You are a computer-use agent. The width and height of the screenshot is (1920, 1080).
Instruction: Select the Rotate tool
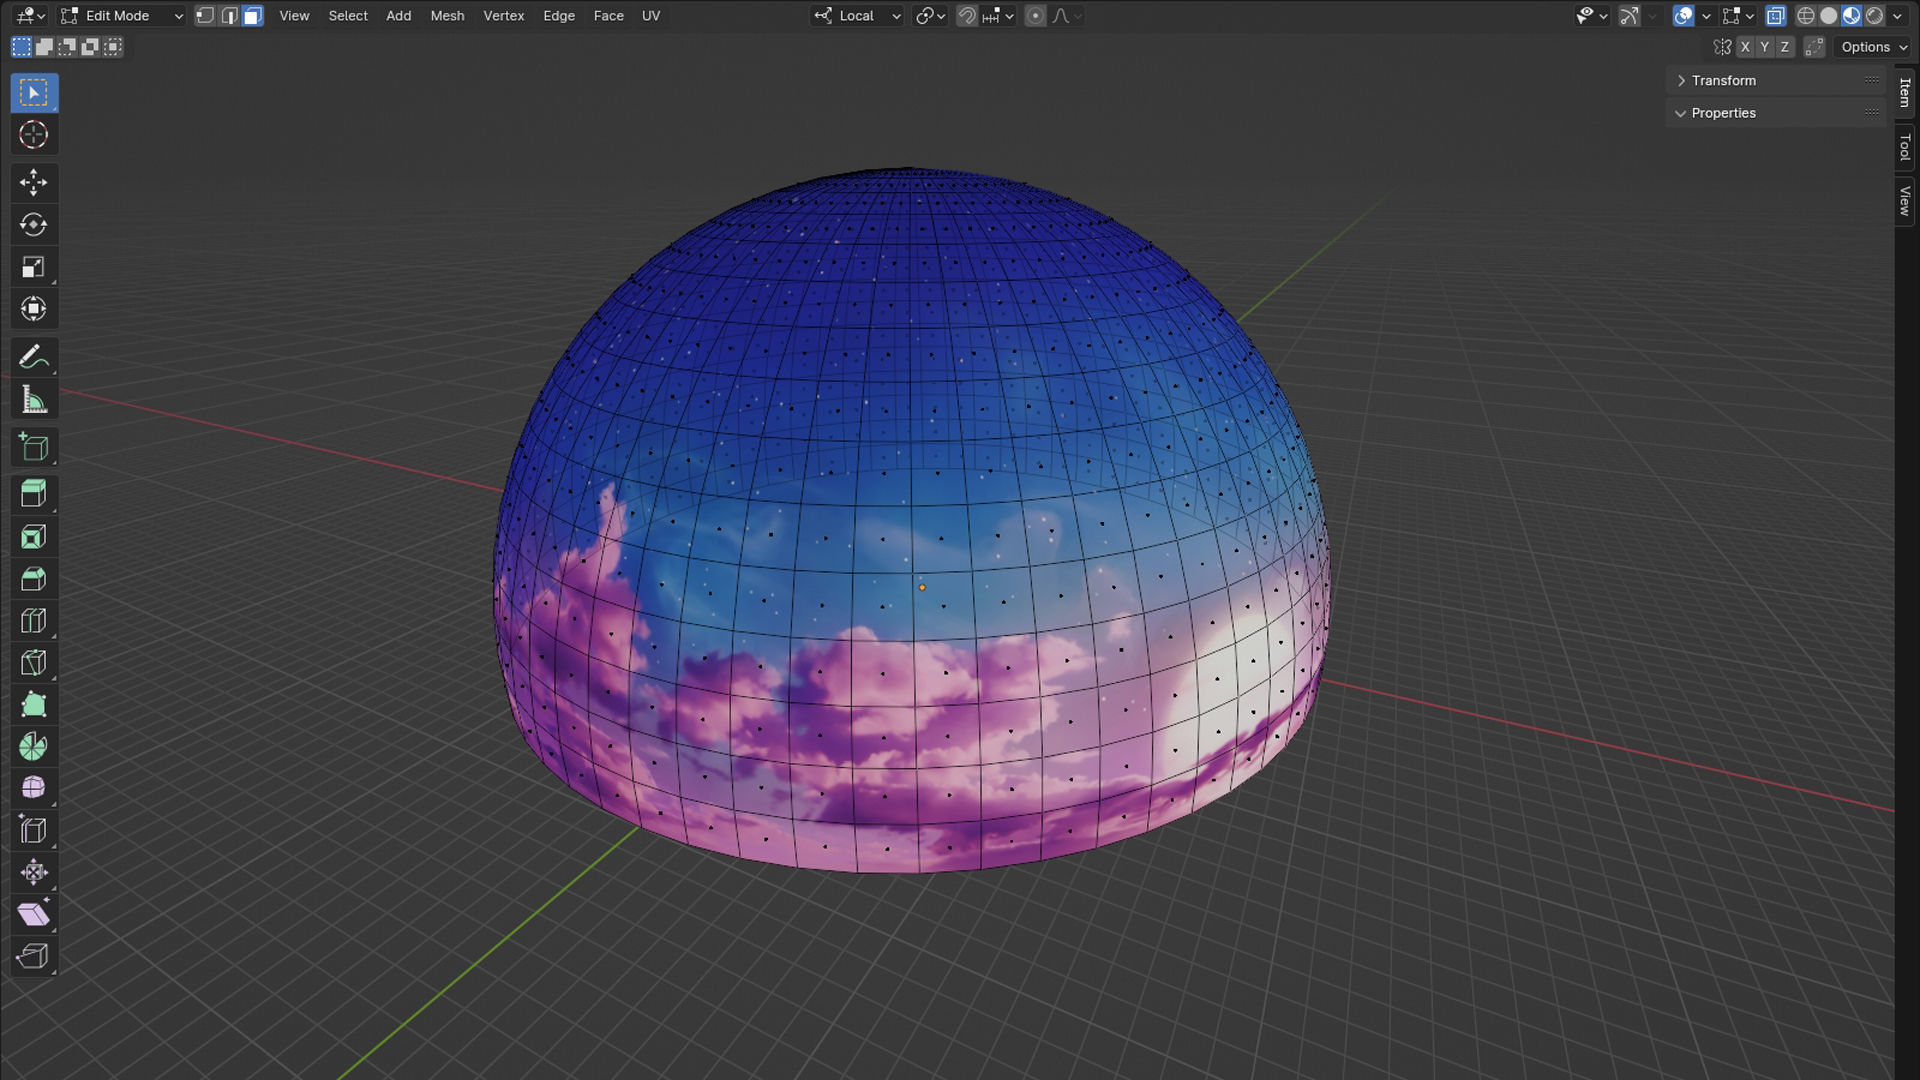coord(33,225)
